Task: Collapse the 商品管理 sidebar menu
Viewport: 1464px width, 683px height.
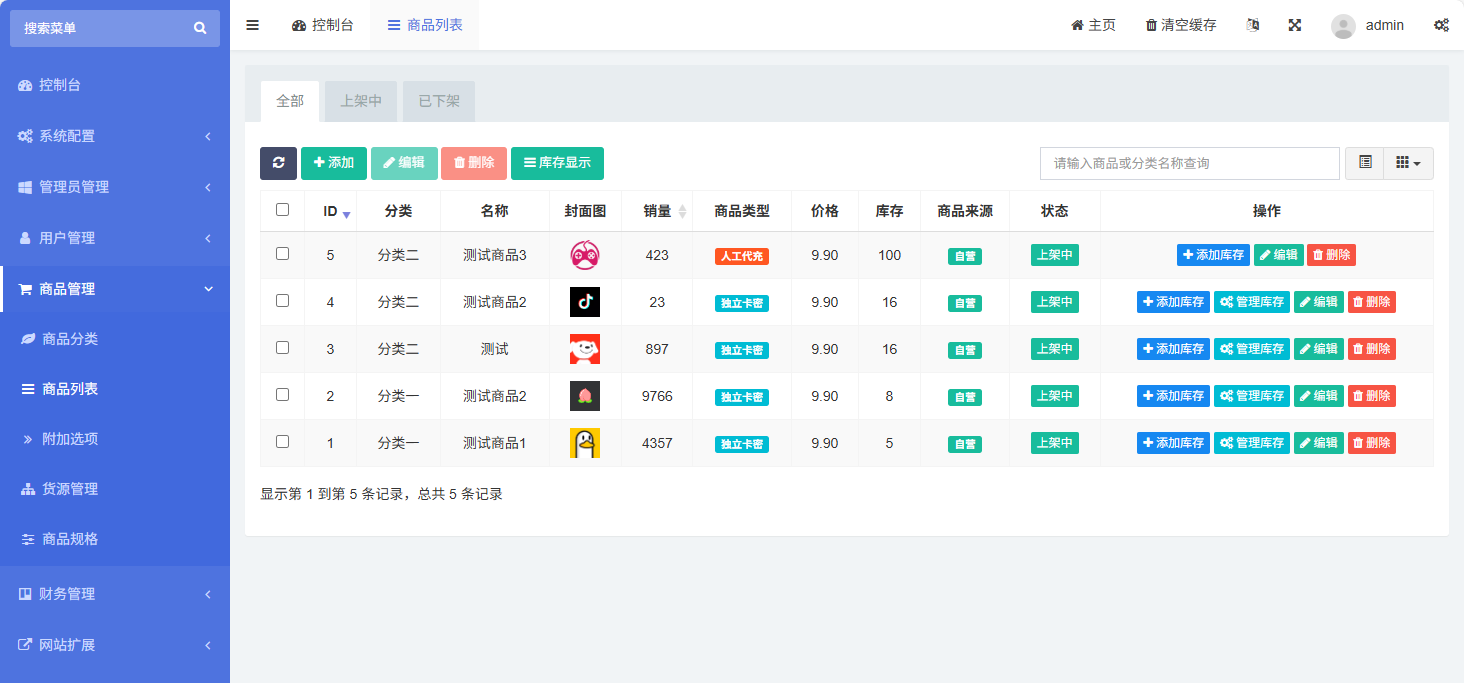Action: pos(115,289)
